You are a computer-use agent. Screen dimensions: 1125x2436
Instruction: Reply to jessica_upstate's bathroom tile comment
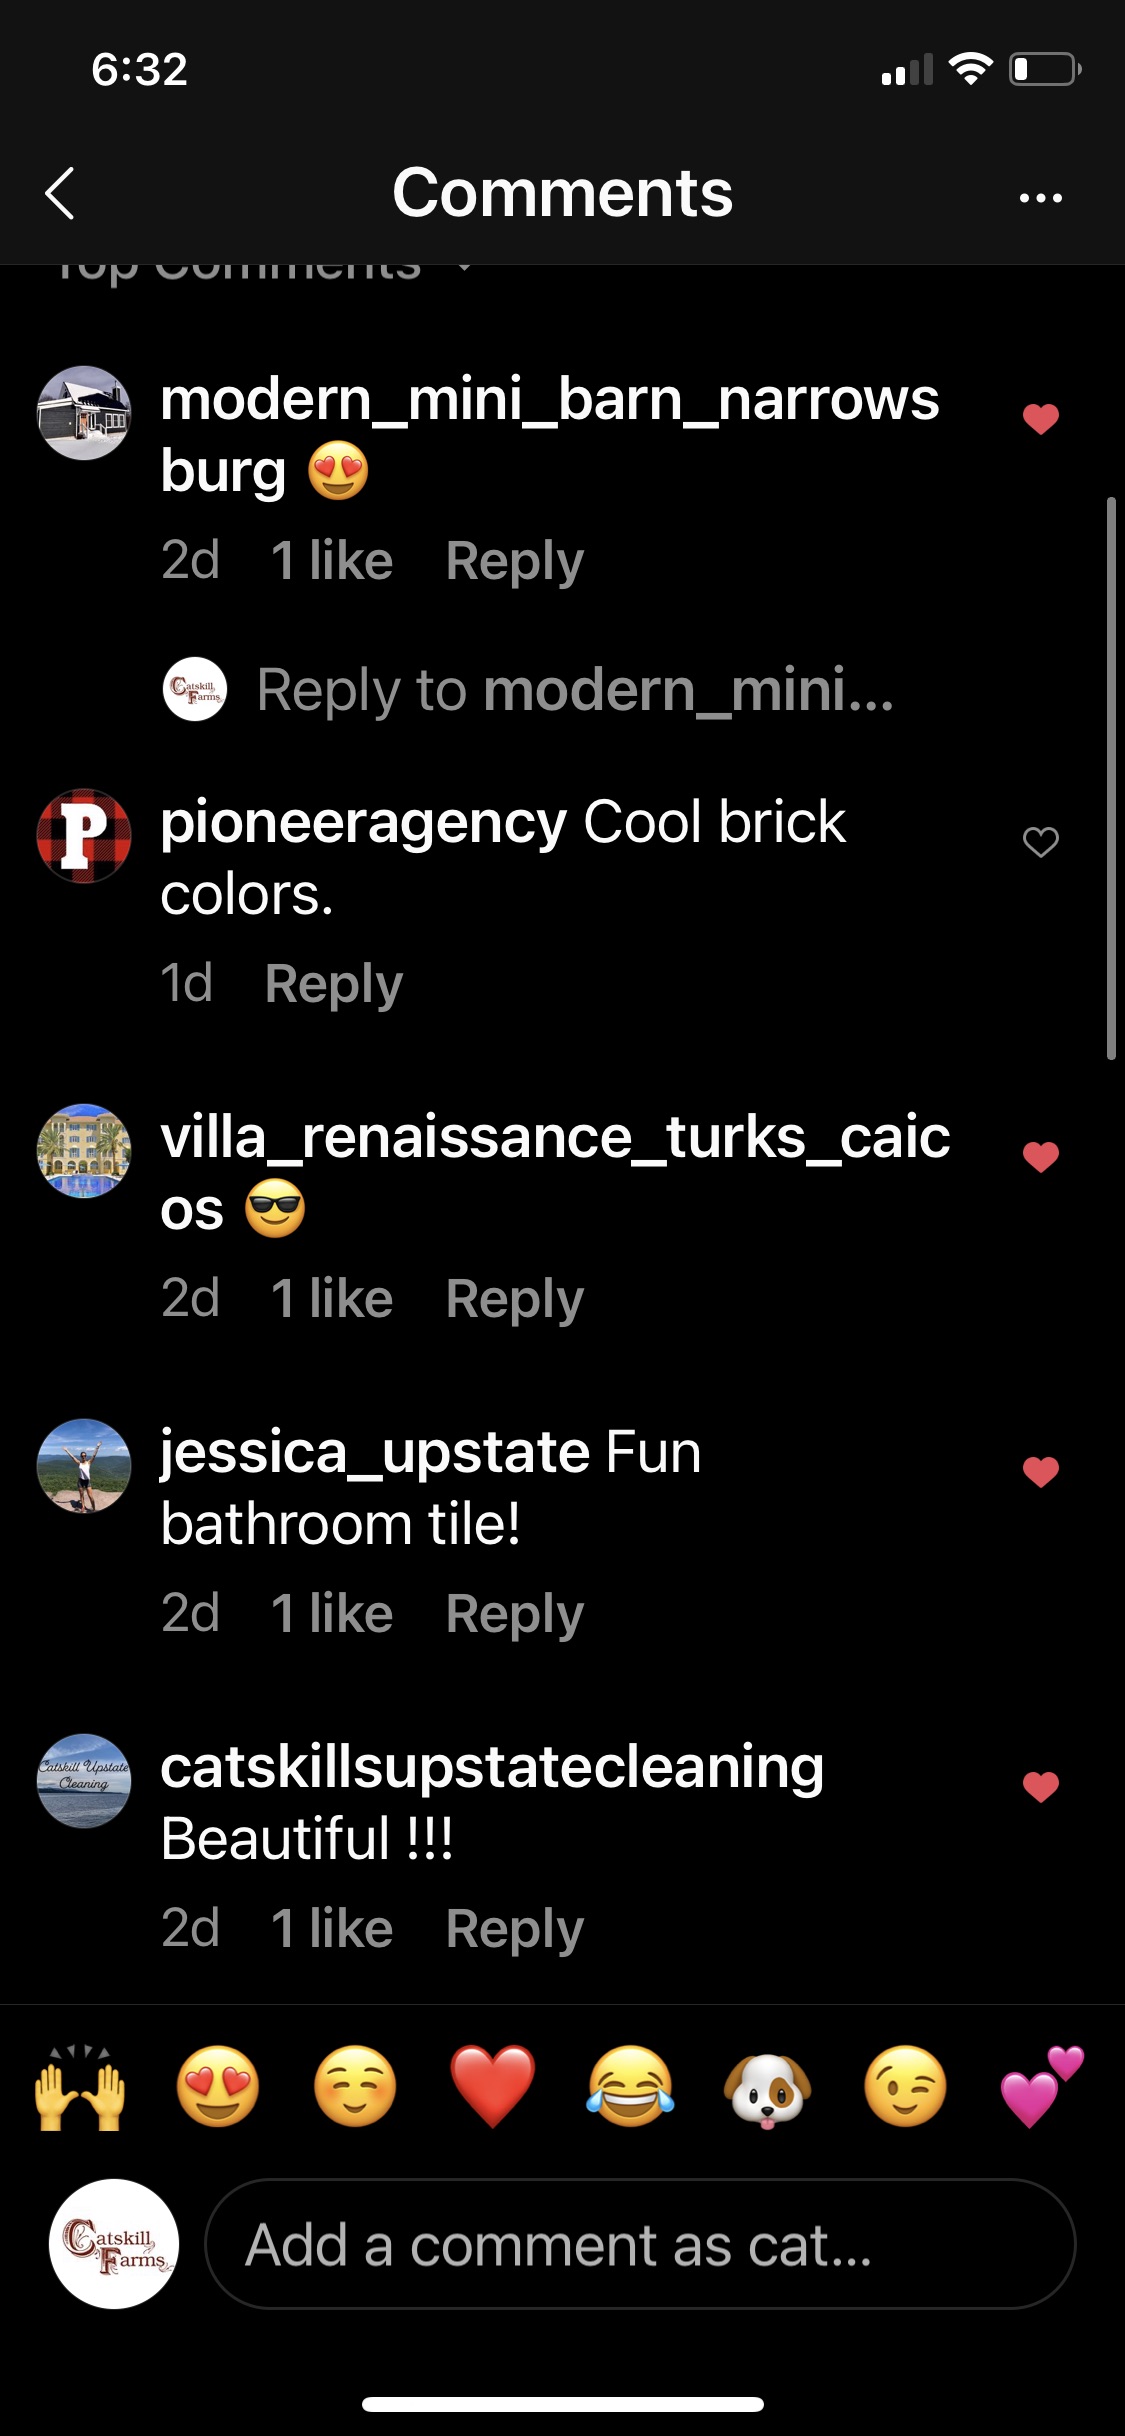tap(515, 1615)
